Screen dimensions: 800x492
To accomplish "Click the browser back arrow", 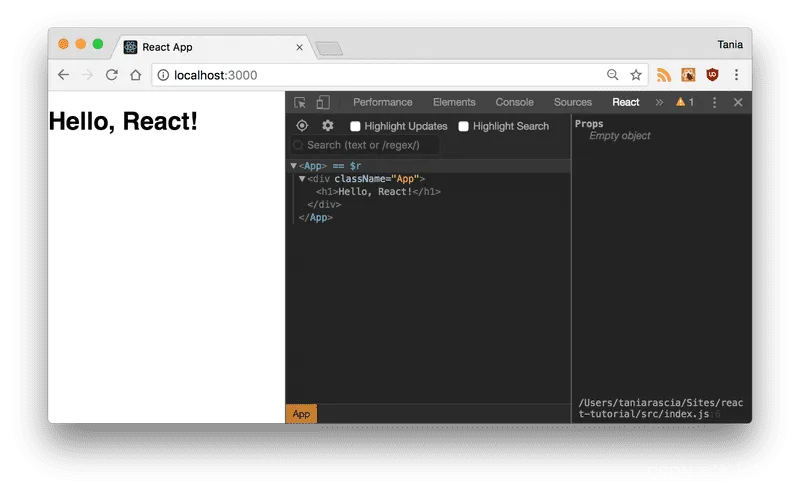I will (63, 75).
